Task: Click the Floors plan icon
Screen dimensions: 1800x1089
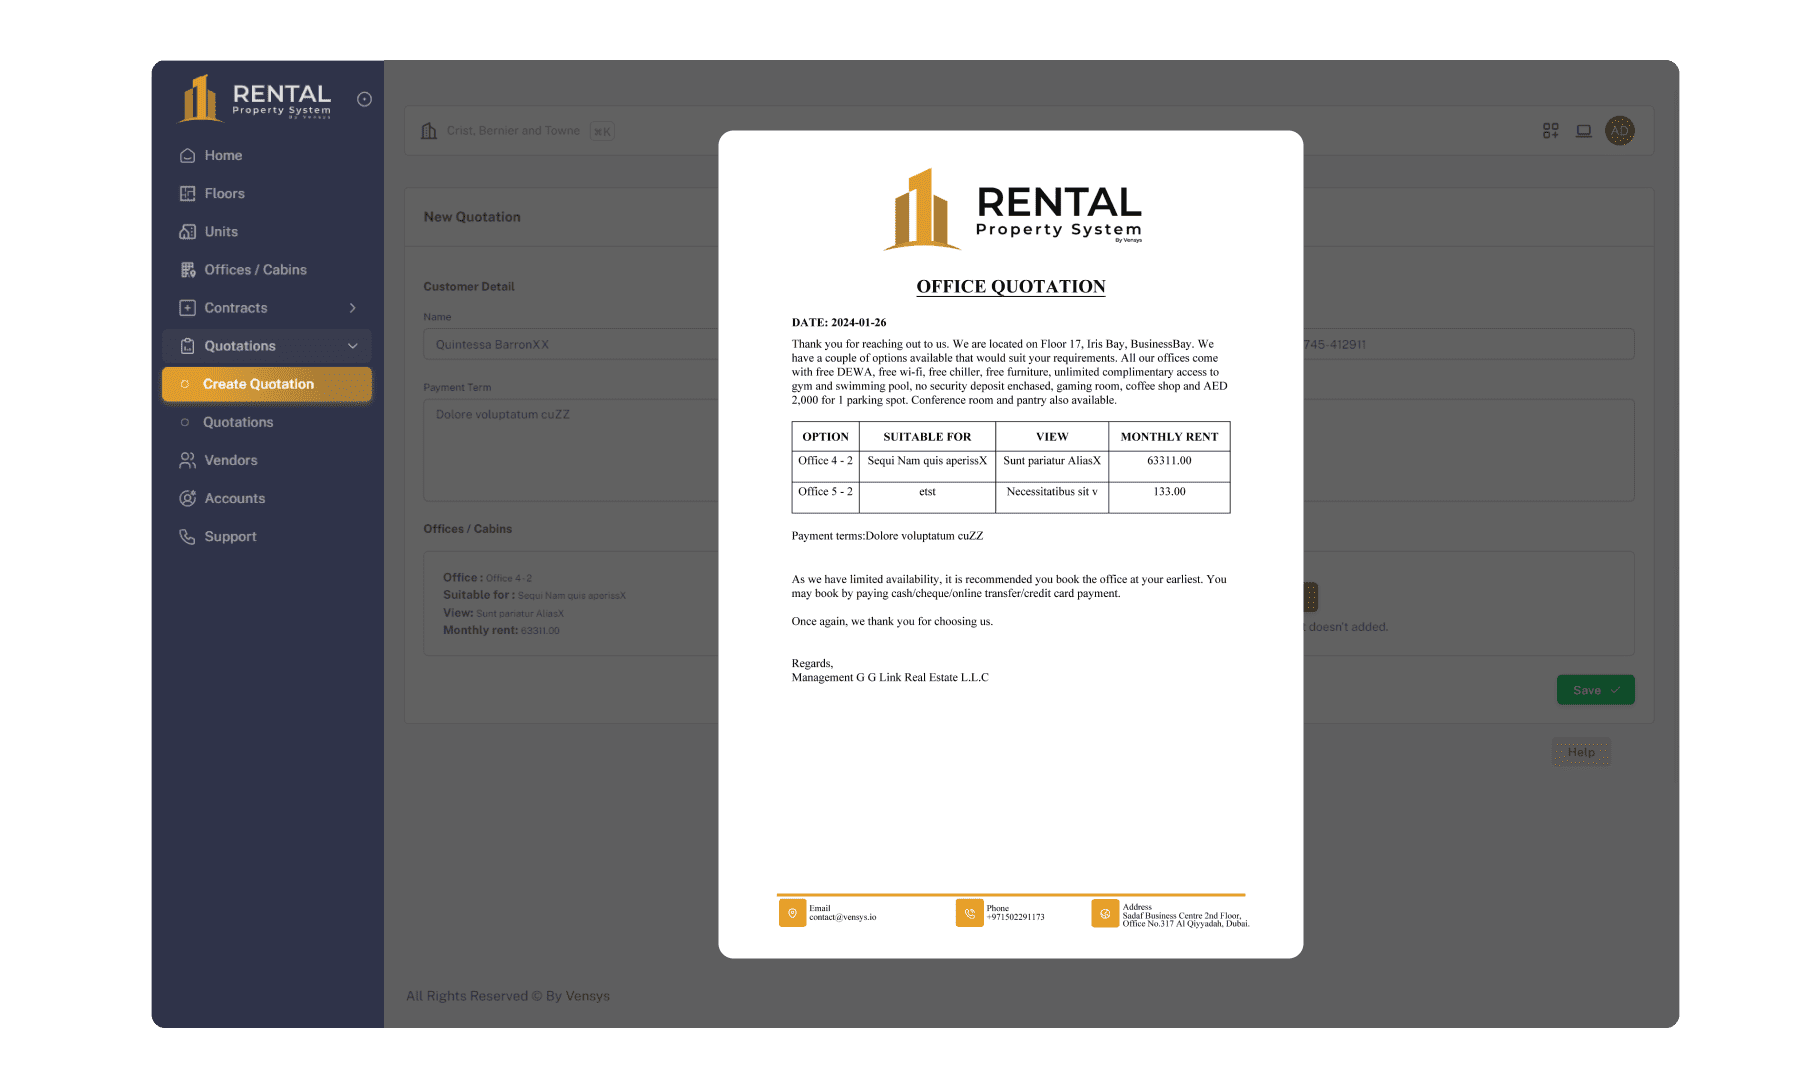Action: [x=187, y=193]
